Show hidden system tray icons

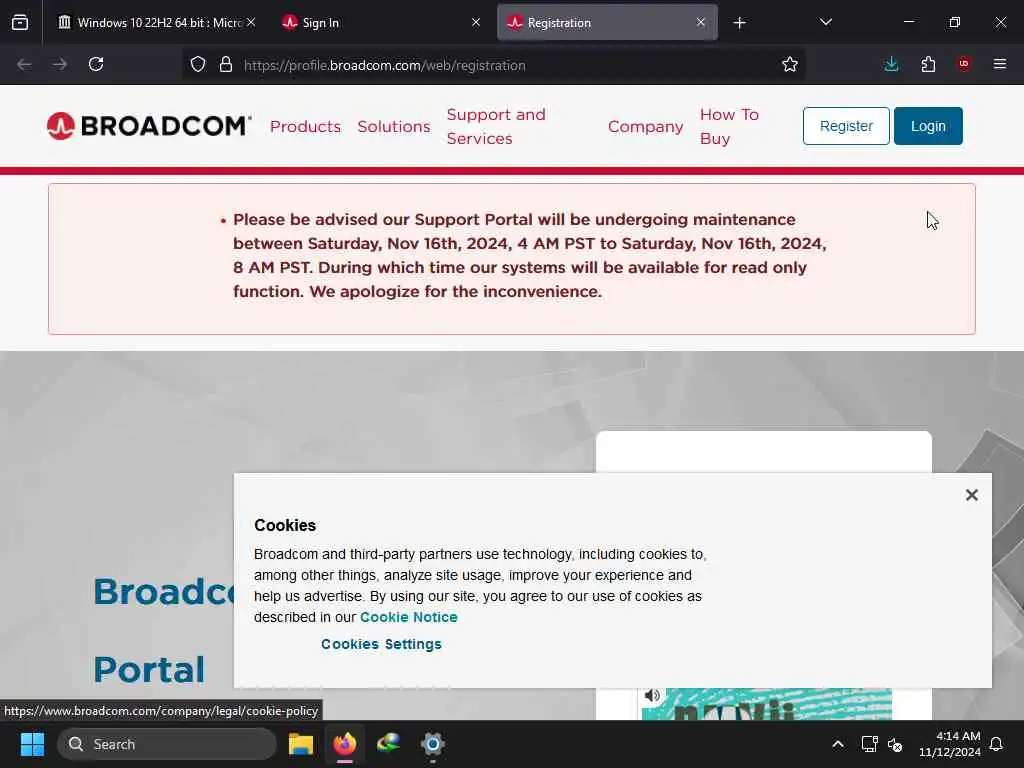coord(838,744)
